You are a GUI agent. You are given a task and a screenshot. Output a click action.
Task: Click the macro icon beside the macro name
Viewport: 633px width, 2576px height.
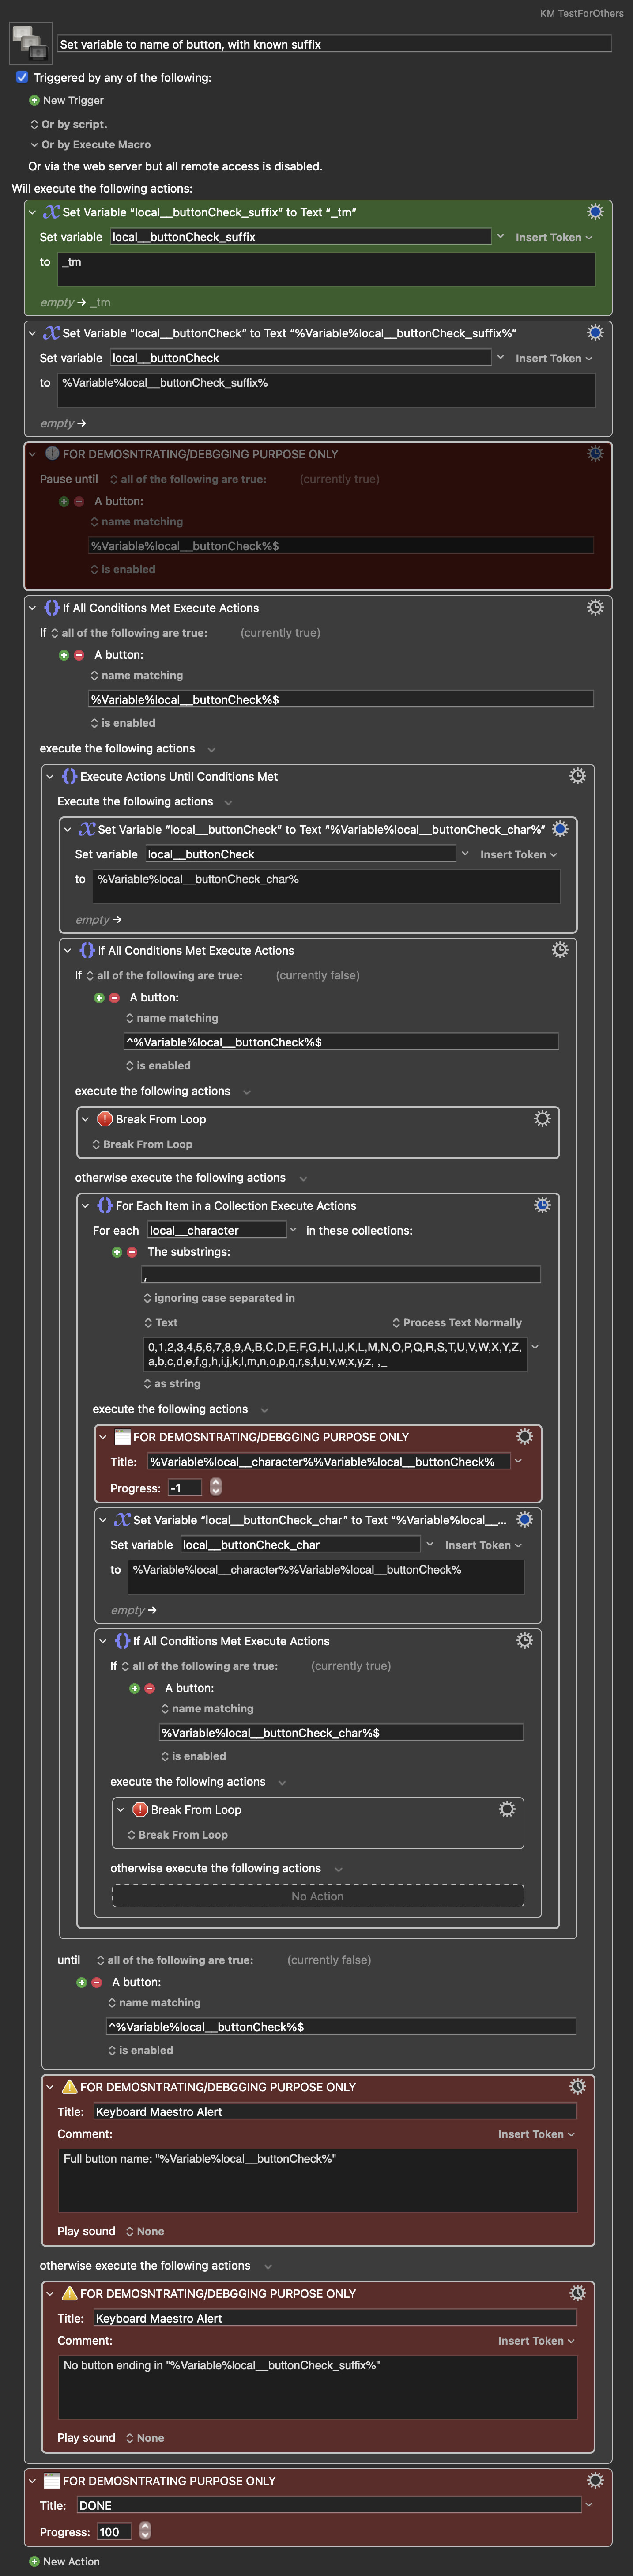click(29, 43)
